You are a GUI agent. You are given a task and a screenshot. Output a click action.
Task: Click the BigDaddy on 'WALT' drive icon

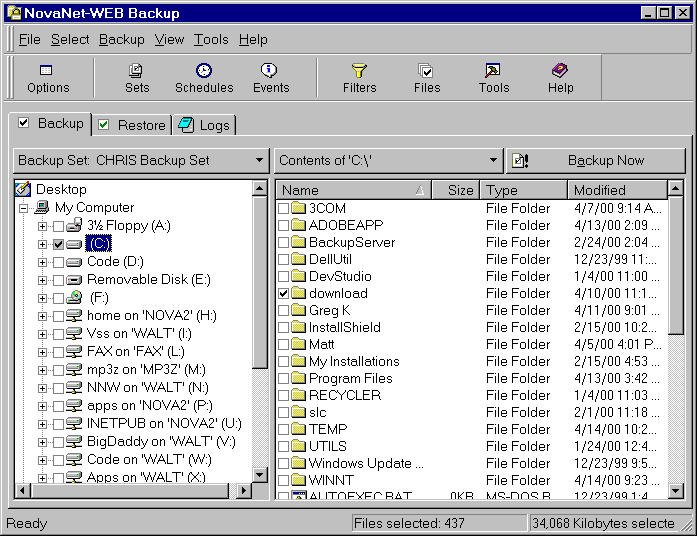(74, 442)
